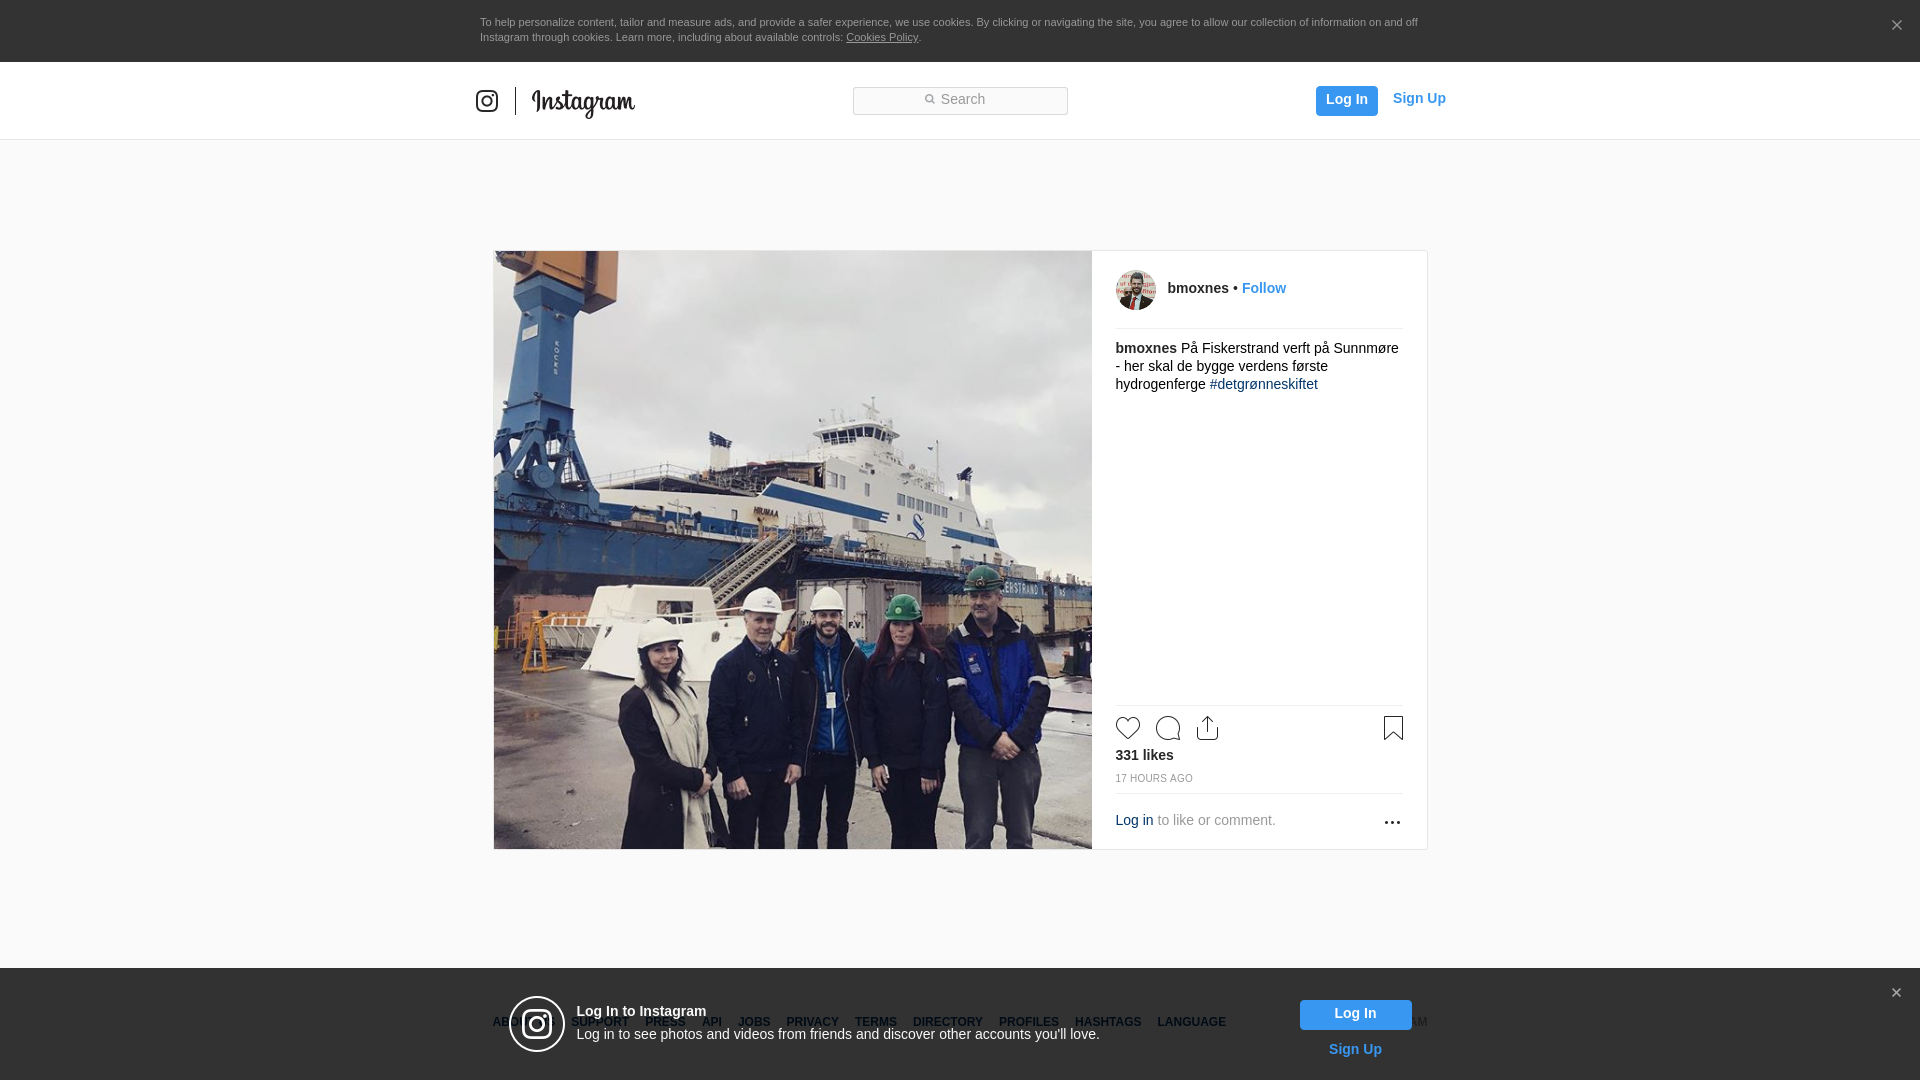The image size is (1920, 1080).
Task: Click the comment speech bubble icon
Action: pyautogui.click(x=1168, y=728)
